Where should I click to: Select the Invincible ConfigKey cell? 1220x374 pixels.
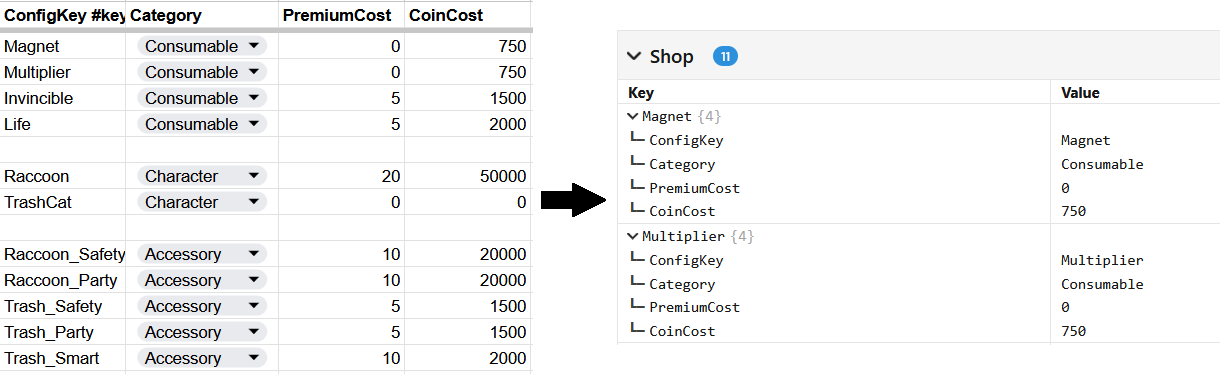coord(63,98)
